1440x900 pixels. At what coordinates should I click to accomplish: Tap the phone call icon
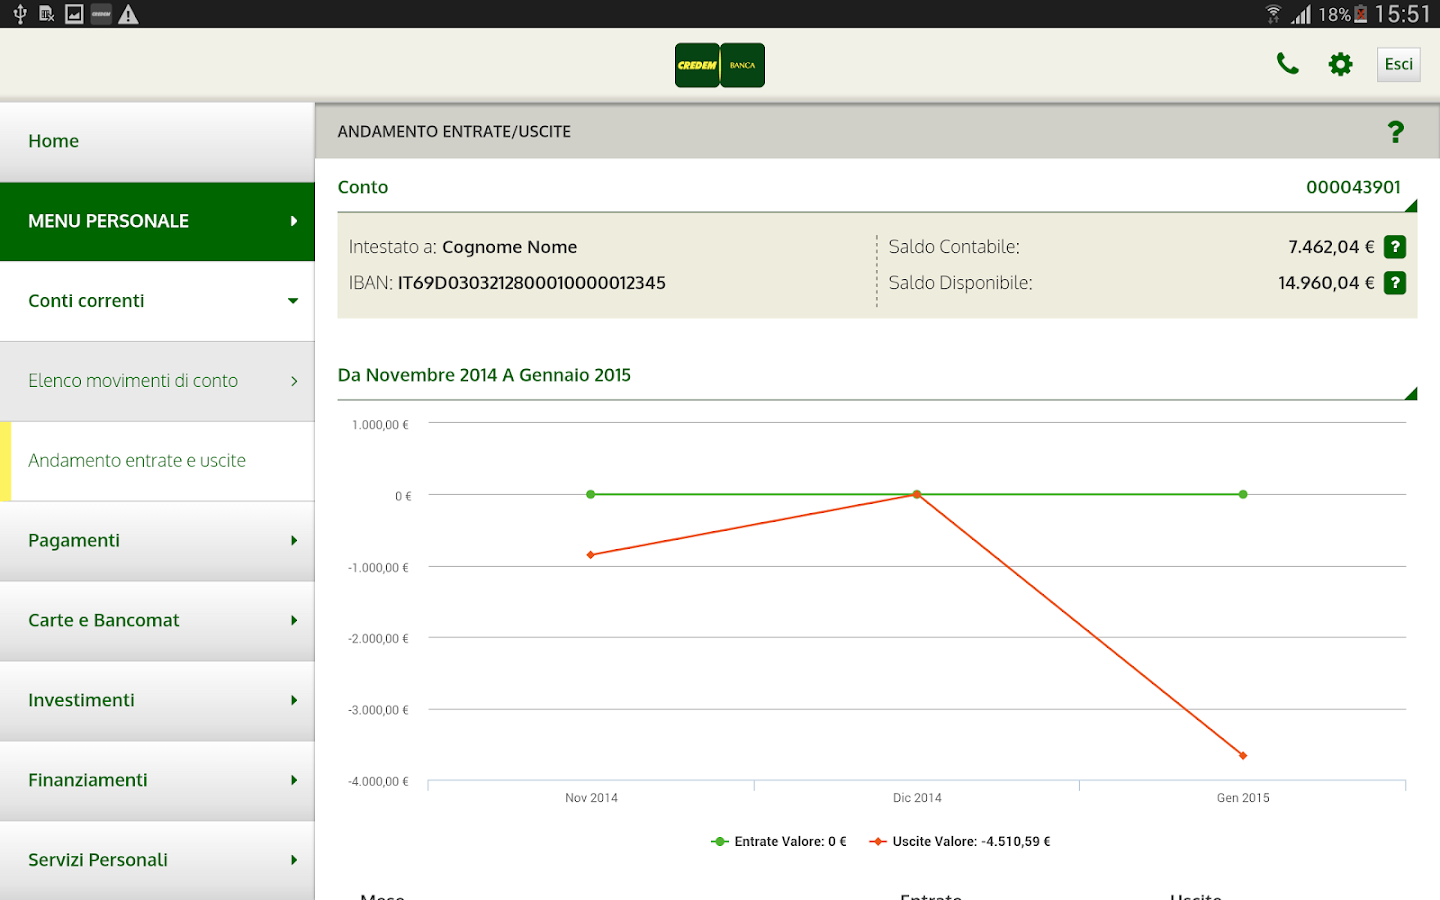pyautogui.click(x=1287, y=65)
